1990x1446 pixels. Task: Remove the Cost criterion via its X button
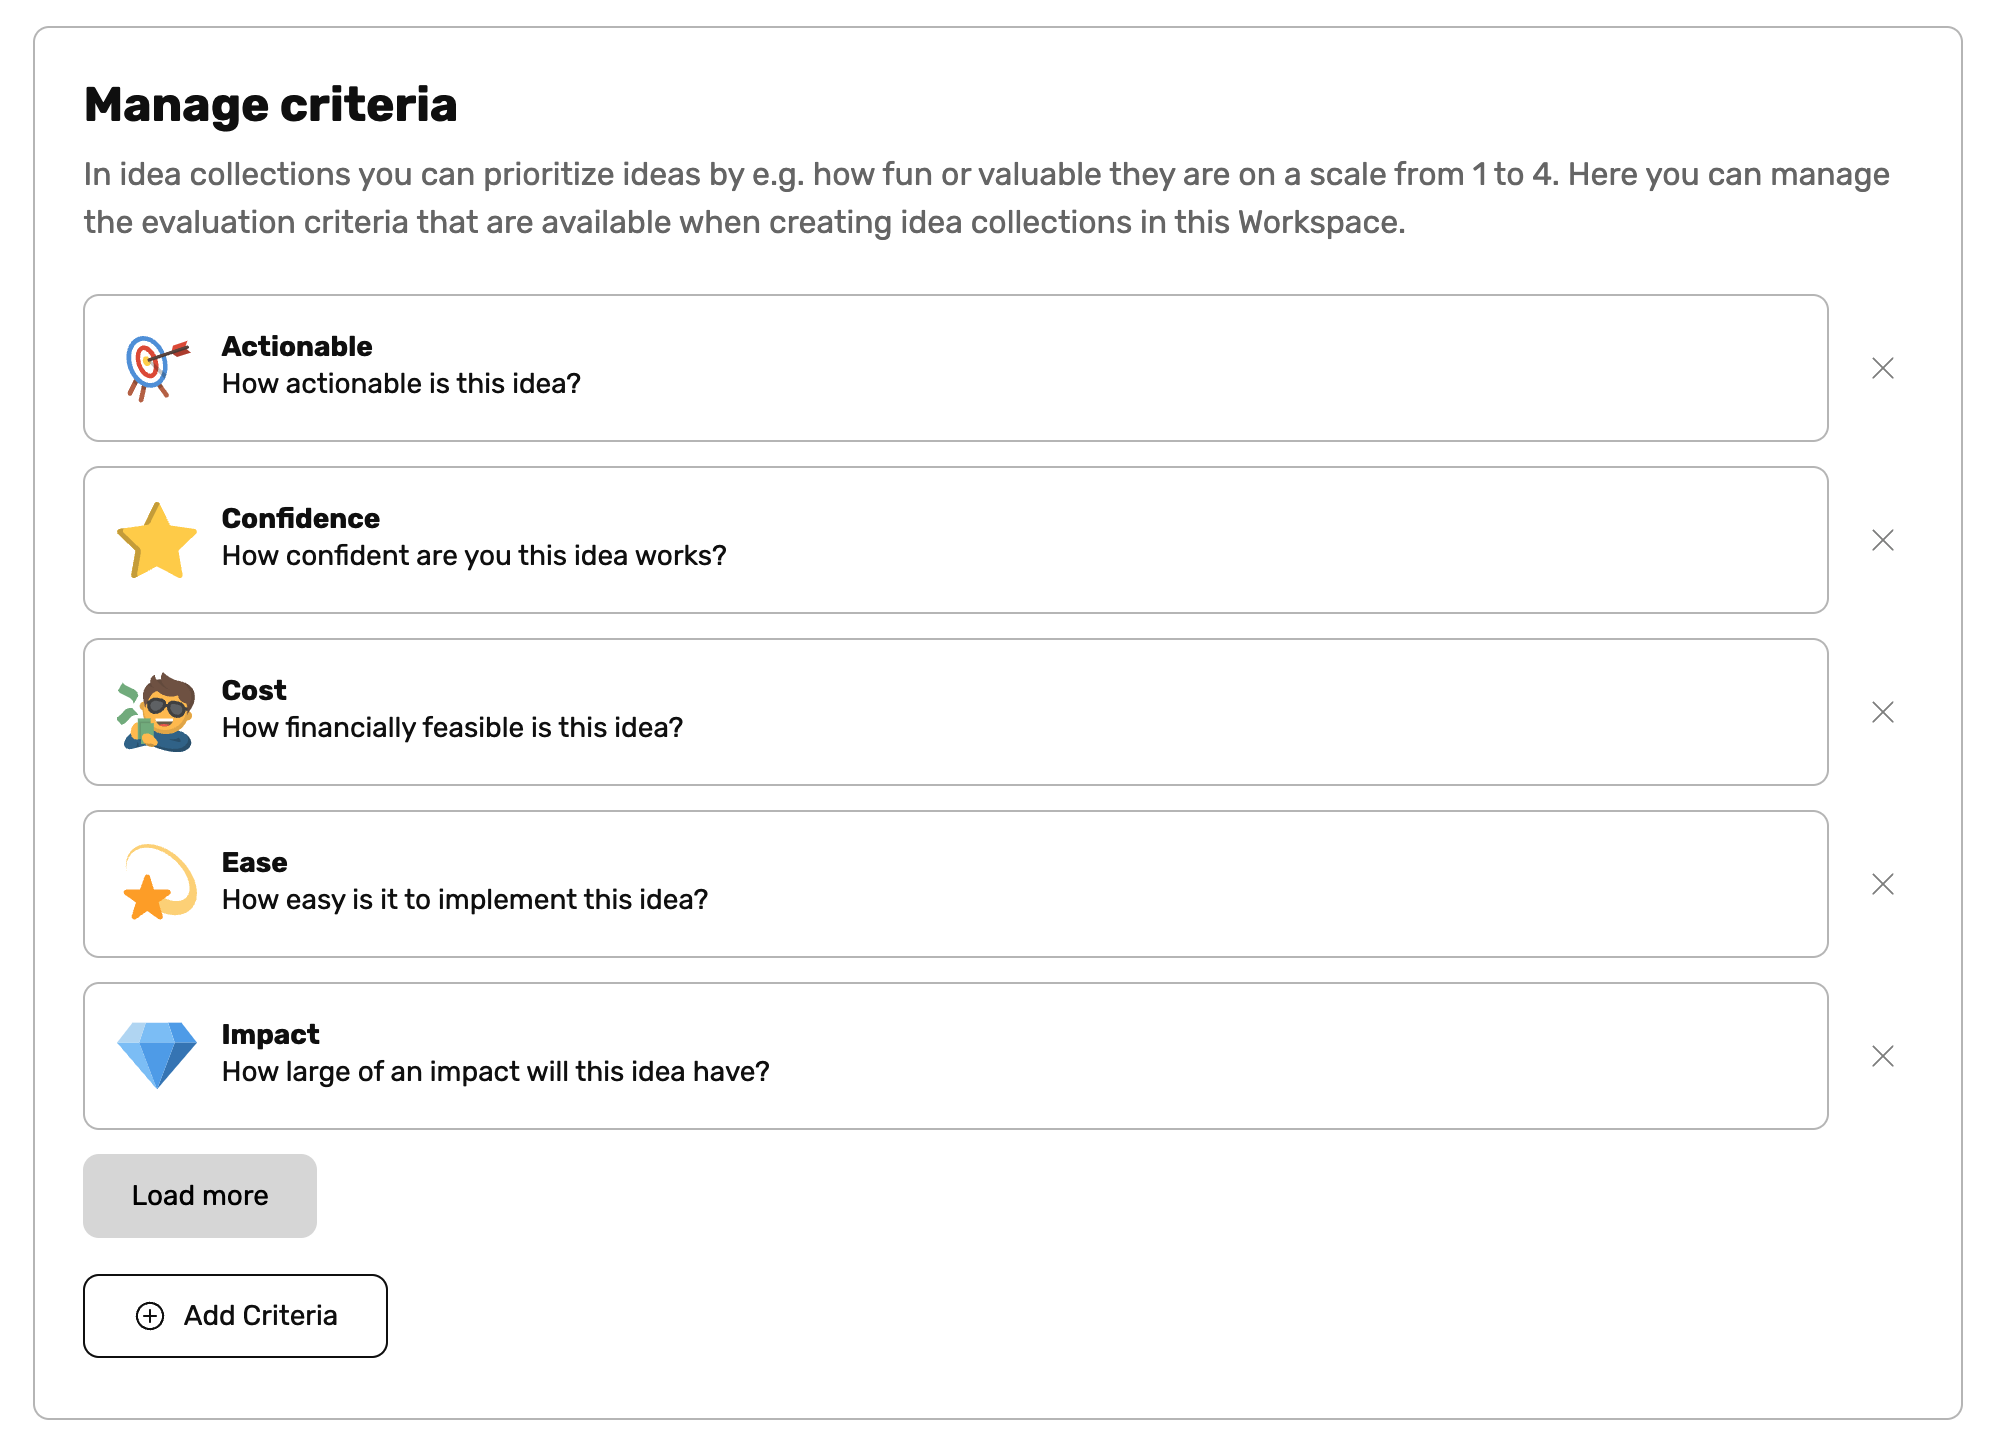pos(1883,712)
